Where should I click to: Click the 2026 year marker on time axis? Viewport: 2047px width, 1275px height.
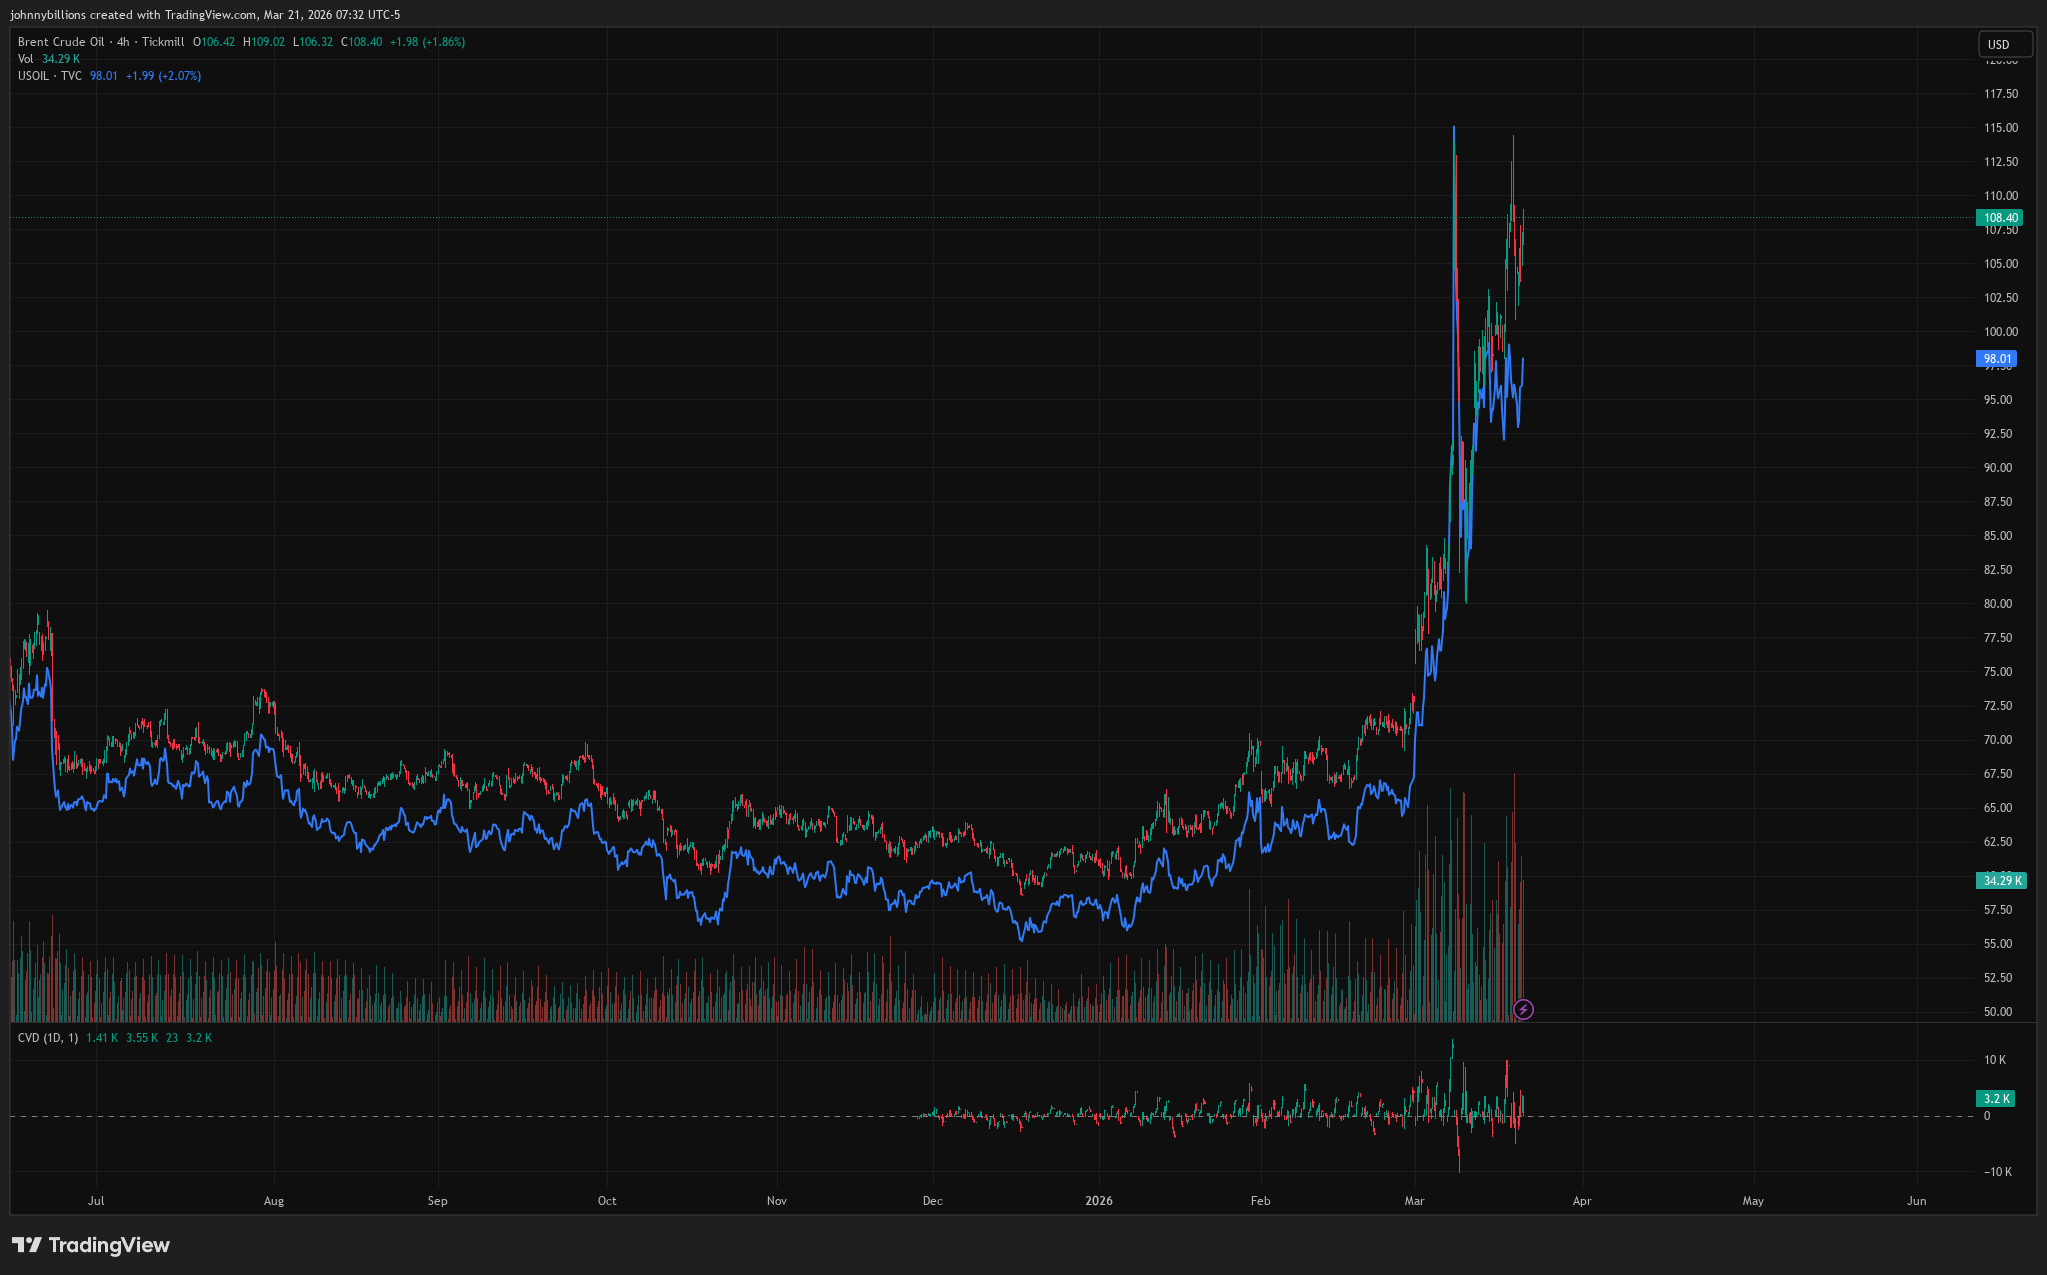point(1098,1201)
